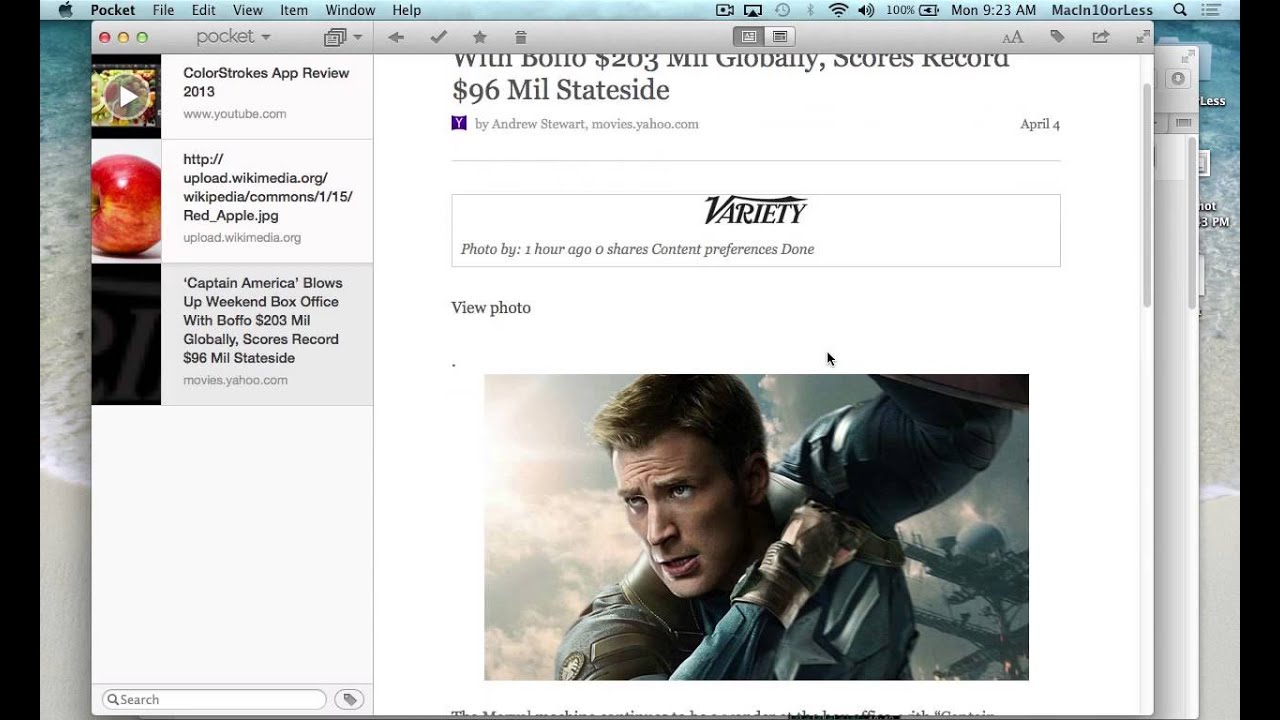This screenshot has width=1280, height=720.
Task: Expand the pocket list filter dropdown
Action: (233, 37)
